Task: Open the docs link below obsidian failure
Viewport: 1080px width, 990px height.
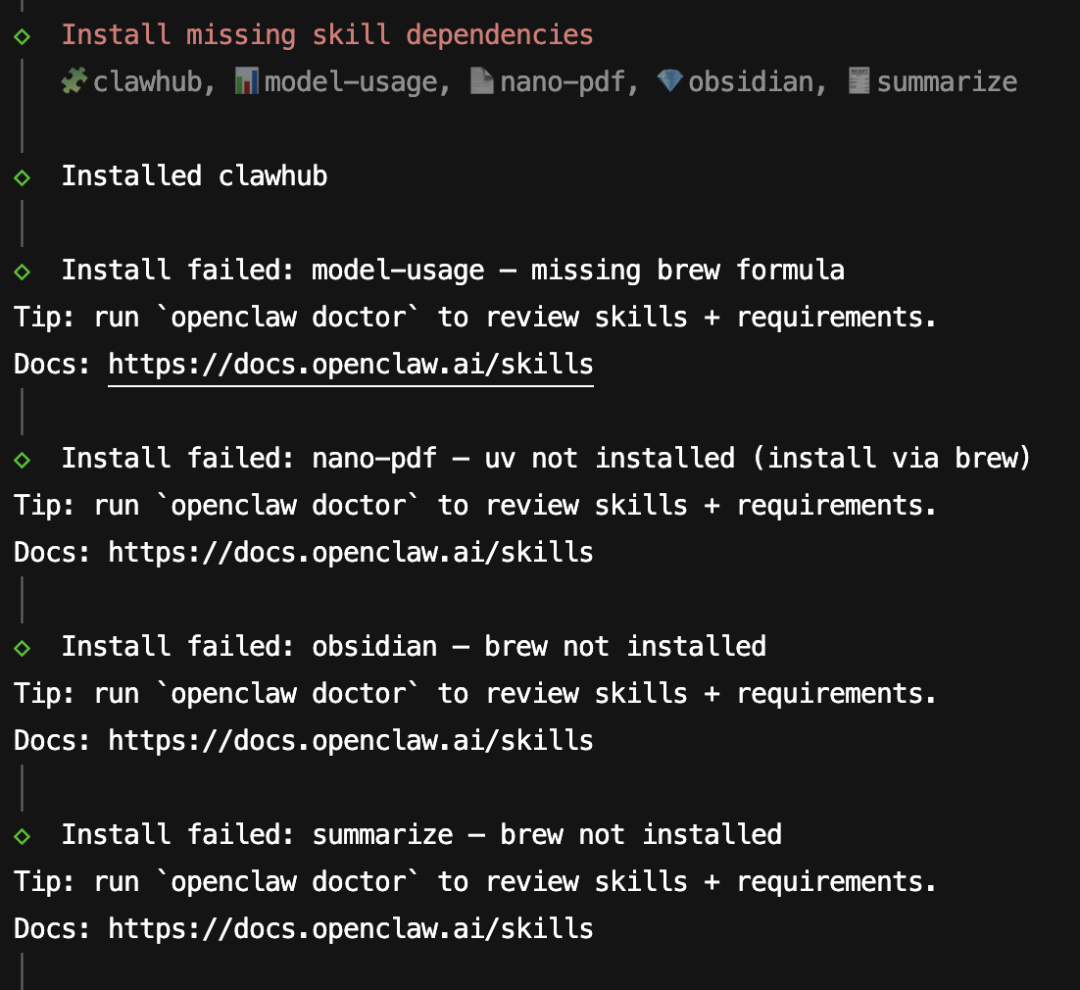Action: 350,740
